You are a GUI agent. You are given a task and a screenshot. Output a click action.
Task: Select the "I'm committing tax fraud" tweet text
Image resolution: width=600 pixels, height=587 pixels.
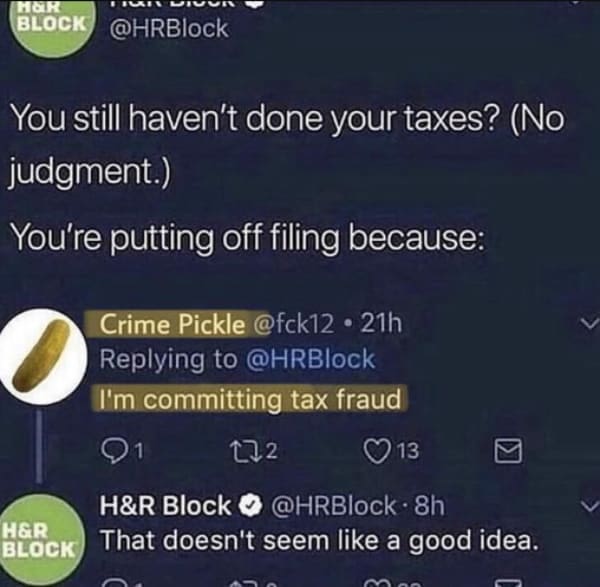click(x=251, y=400)
